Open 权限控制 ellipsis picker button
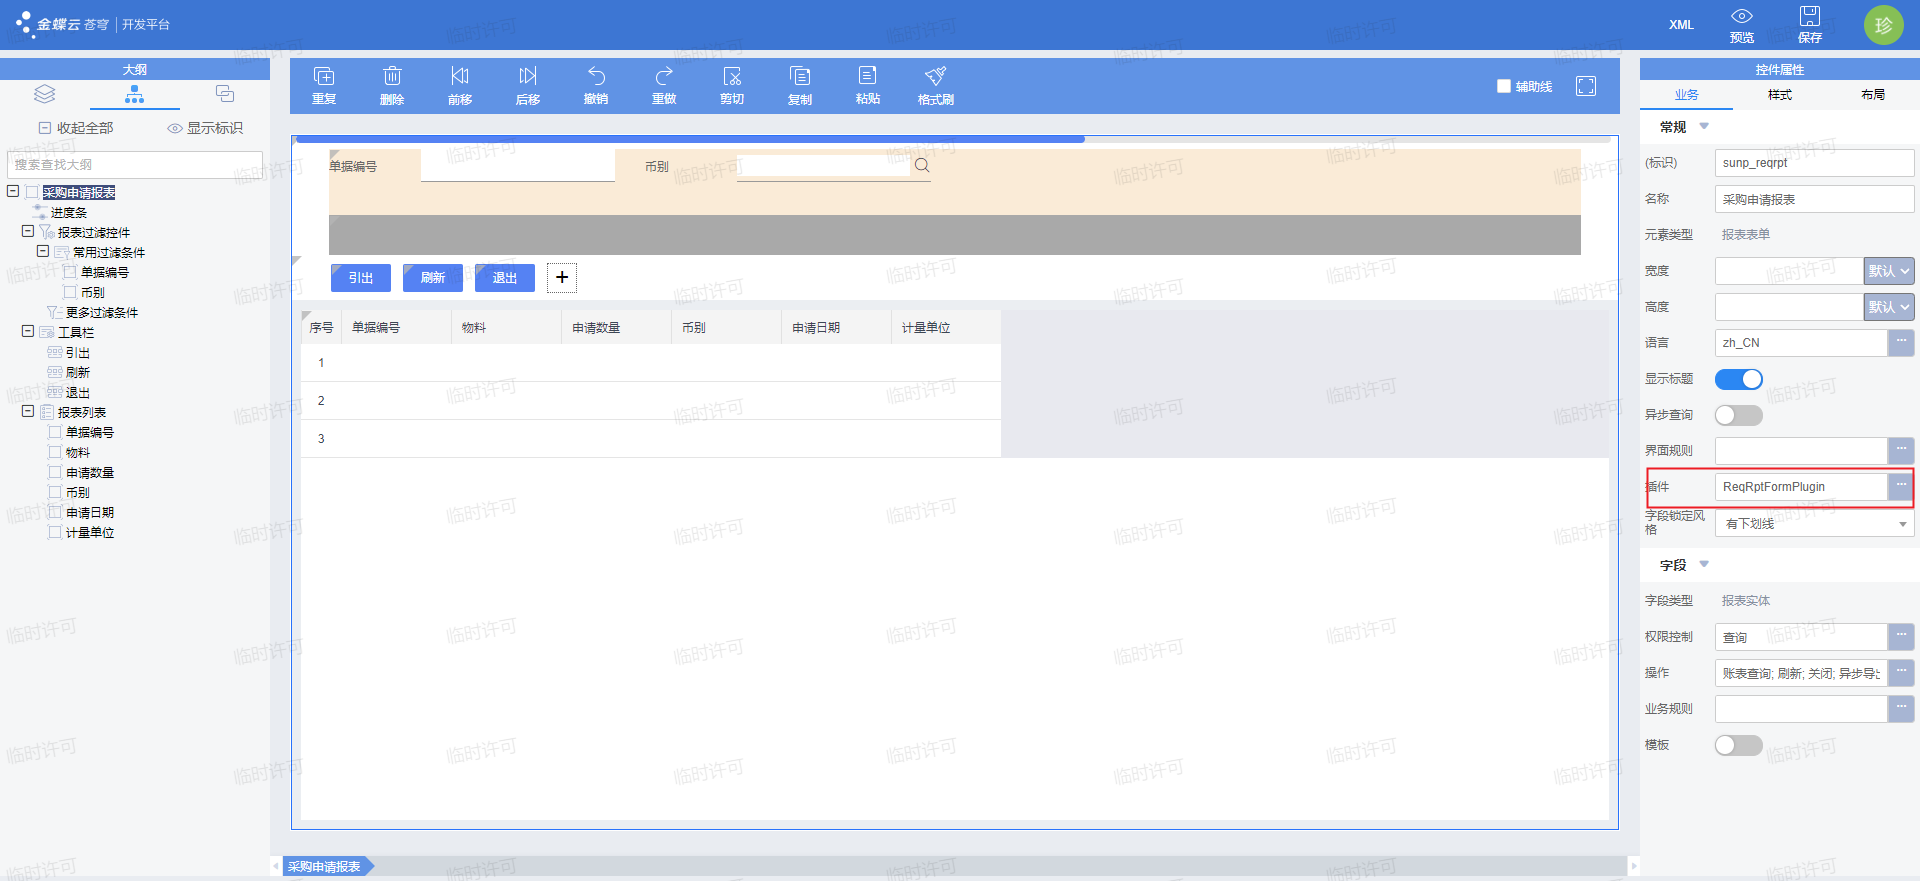The width and height of the screenshot is (1920, 881). [1901, 637]
